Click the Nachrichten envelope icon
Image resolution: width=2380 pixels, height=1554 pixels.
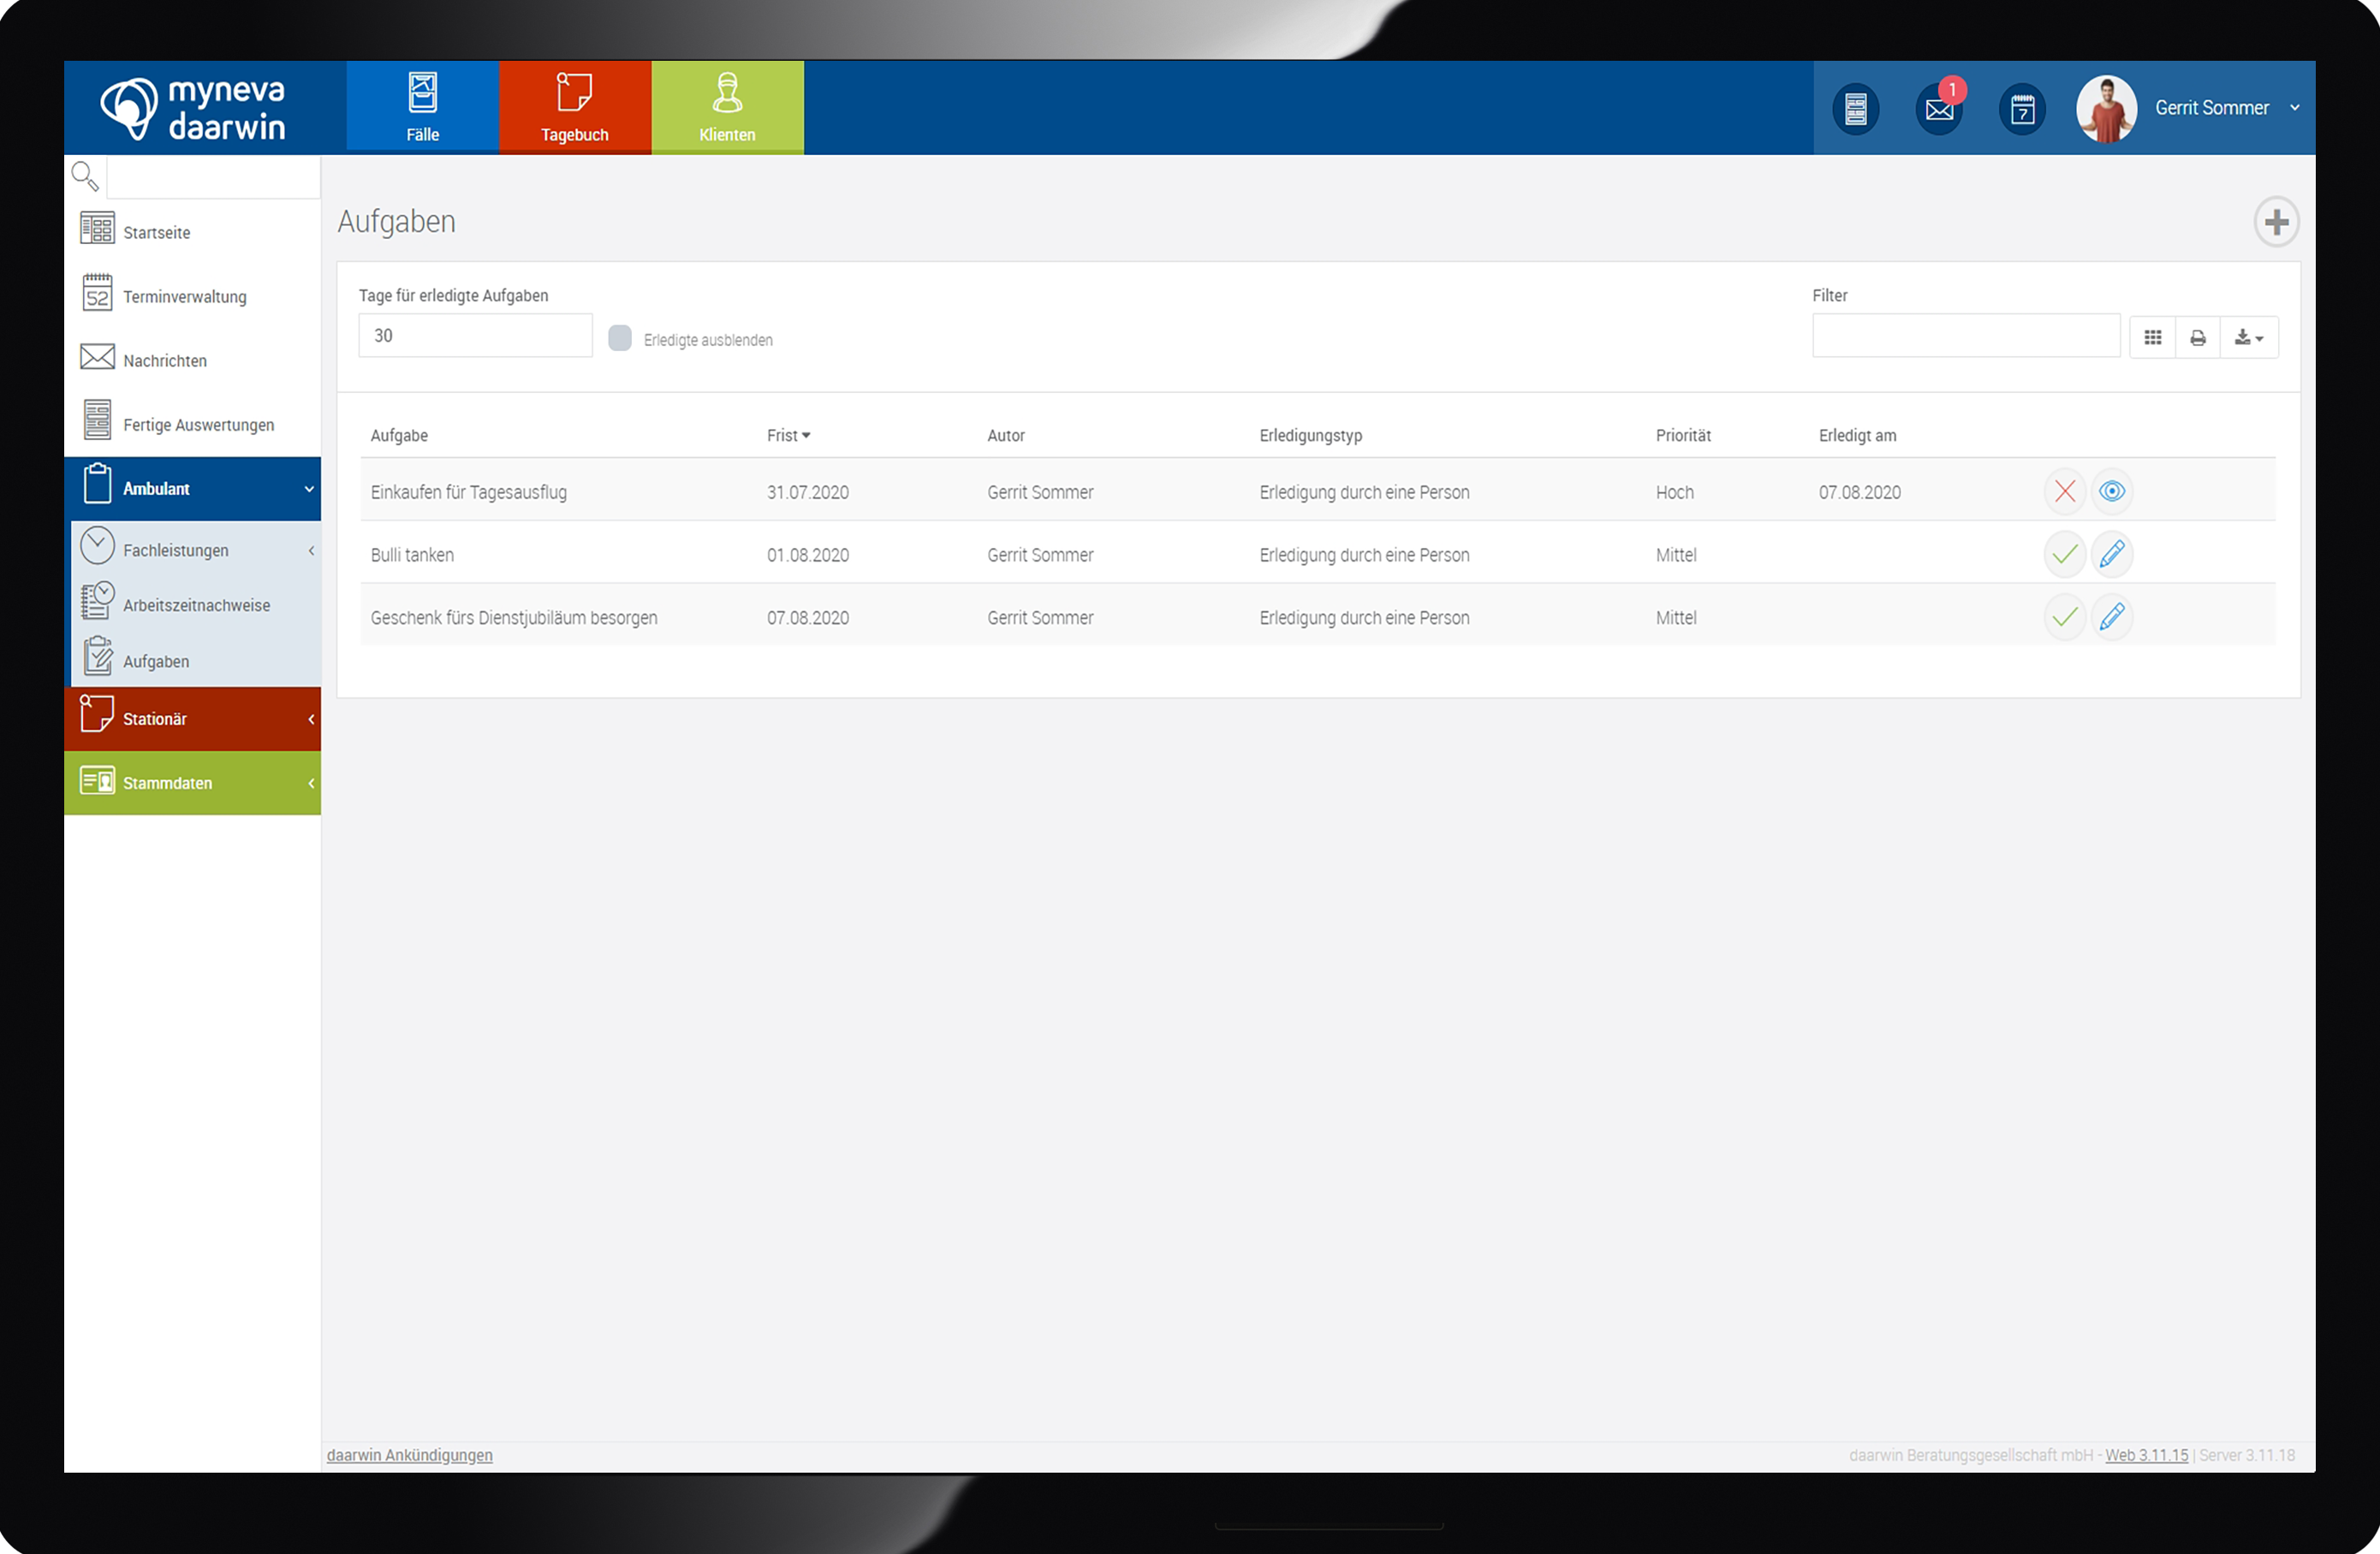(x=97, y=356)
